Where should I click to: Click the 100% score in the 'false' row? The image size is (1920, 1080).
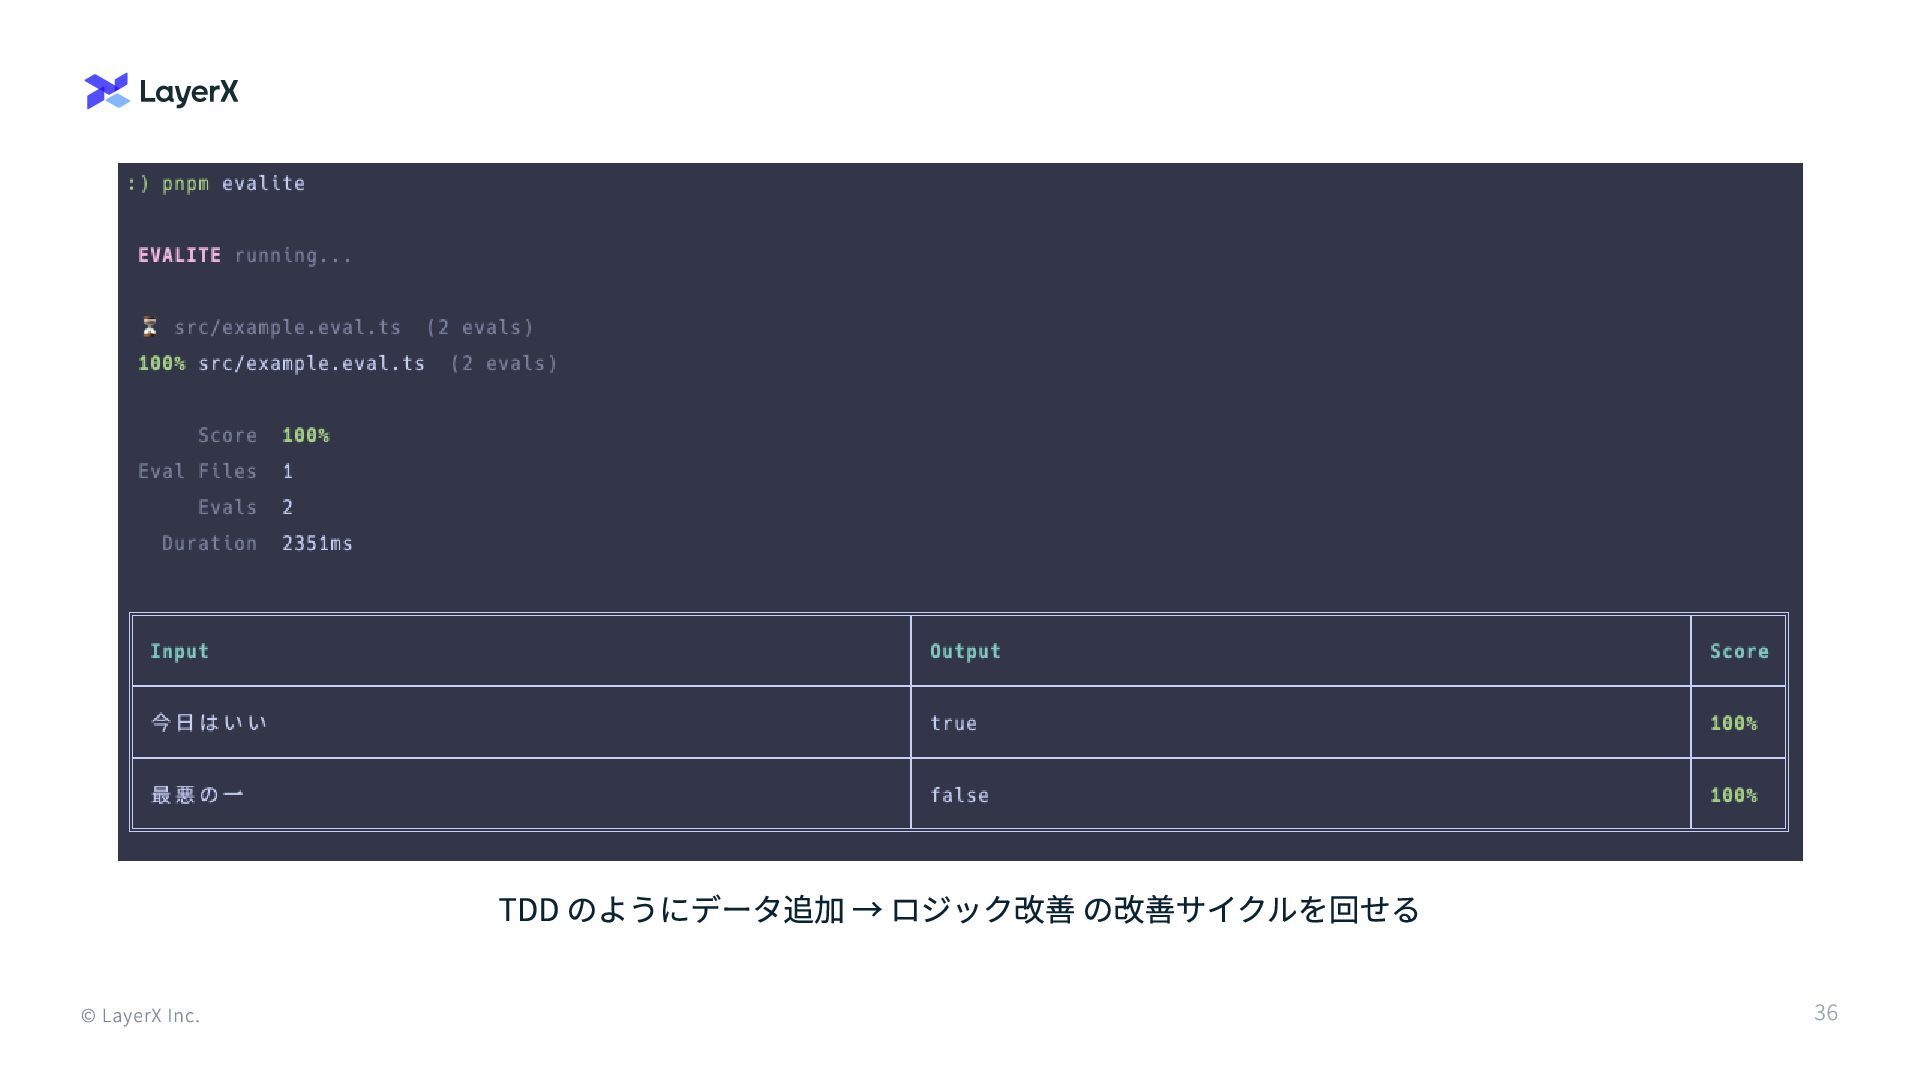1733,795
